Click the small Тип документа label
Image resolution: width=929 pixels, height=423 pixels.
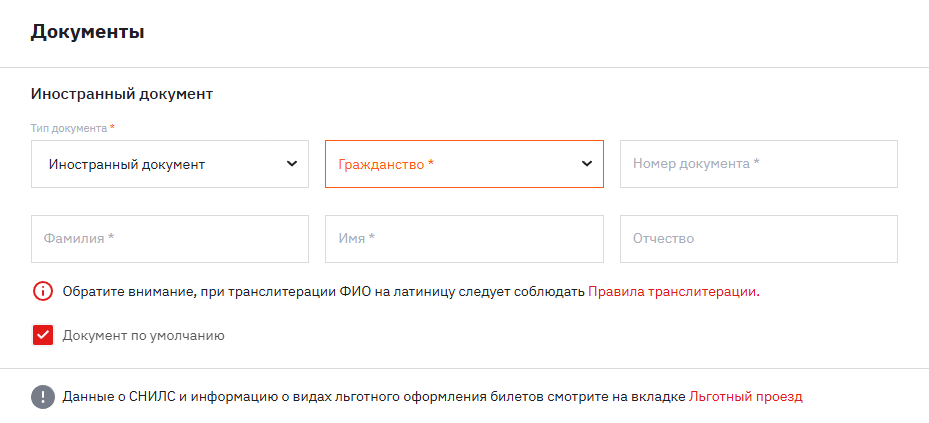click(x=70, y=128)
